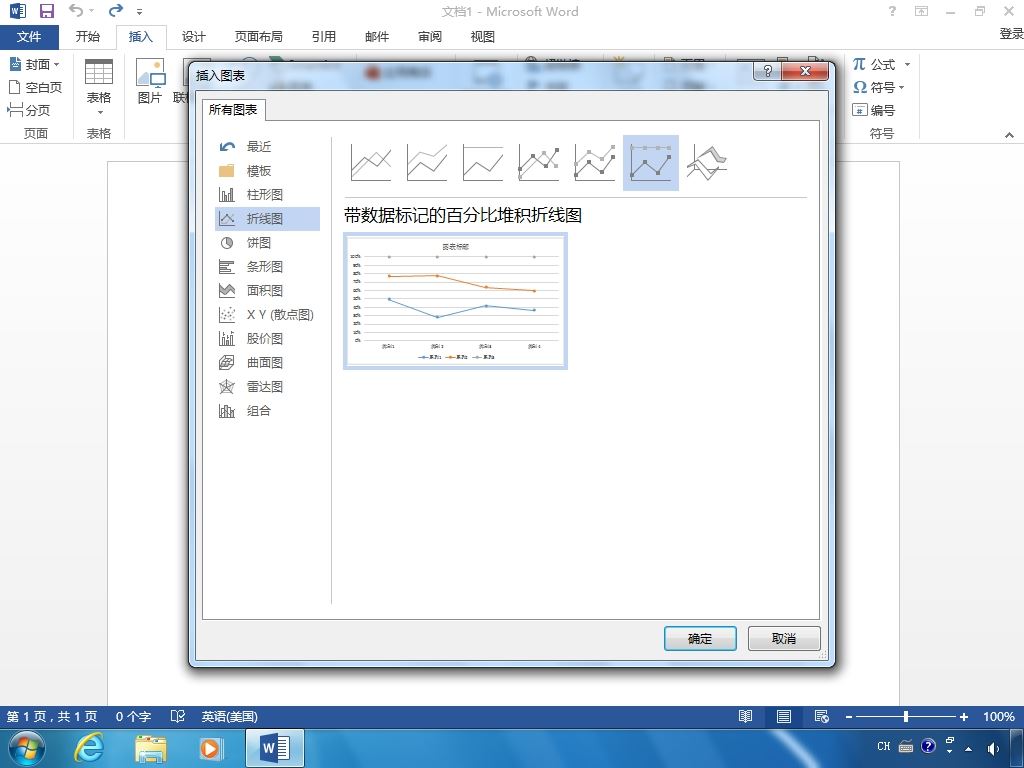Select the Line chart (折线图) category
1024x768 pixels.
click(267, 219)
